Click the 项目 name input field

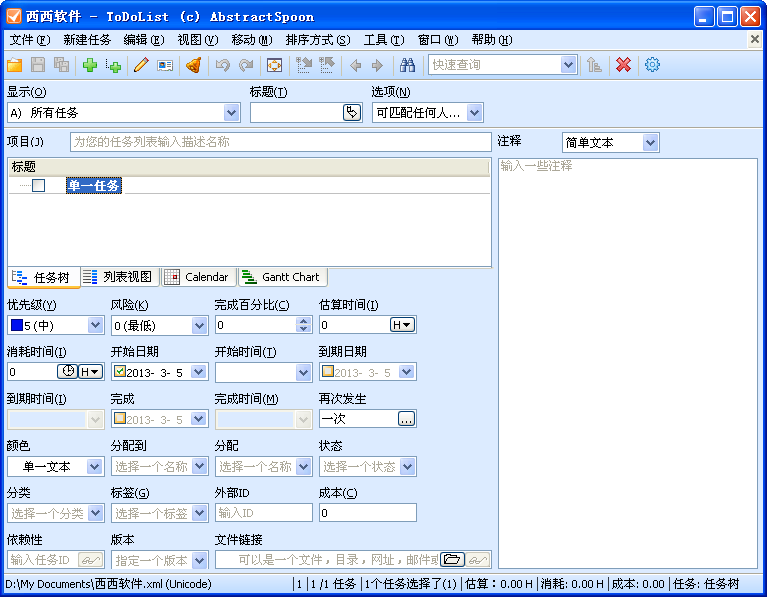pos(280,142)
